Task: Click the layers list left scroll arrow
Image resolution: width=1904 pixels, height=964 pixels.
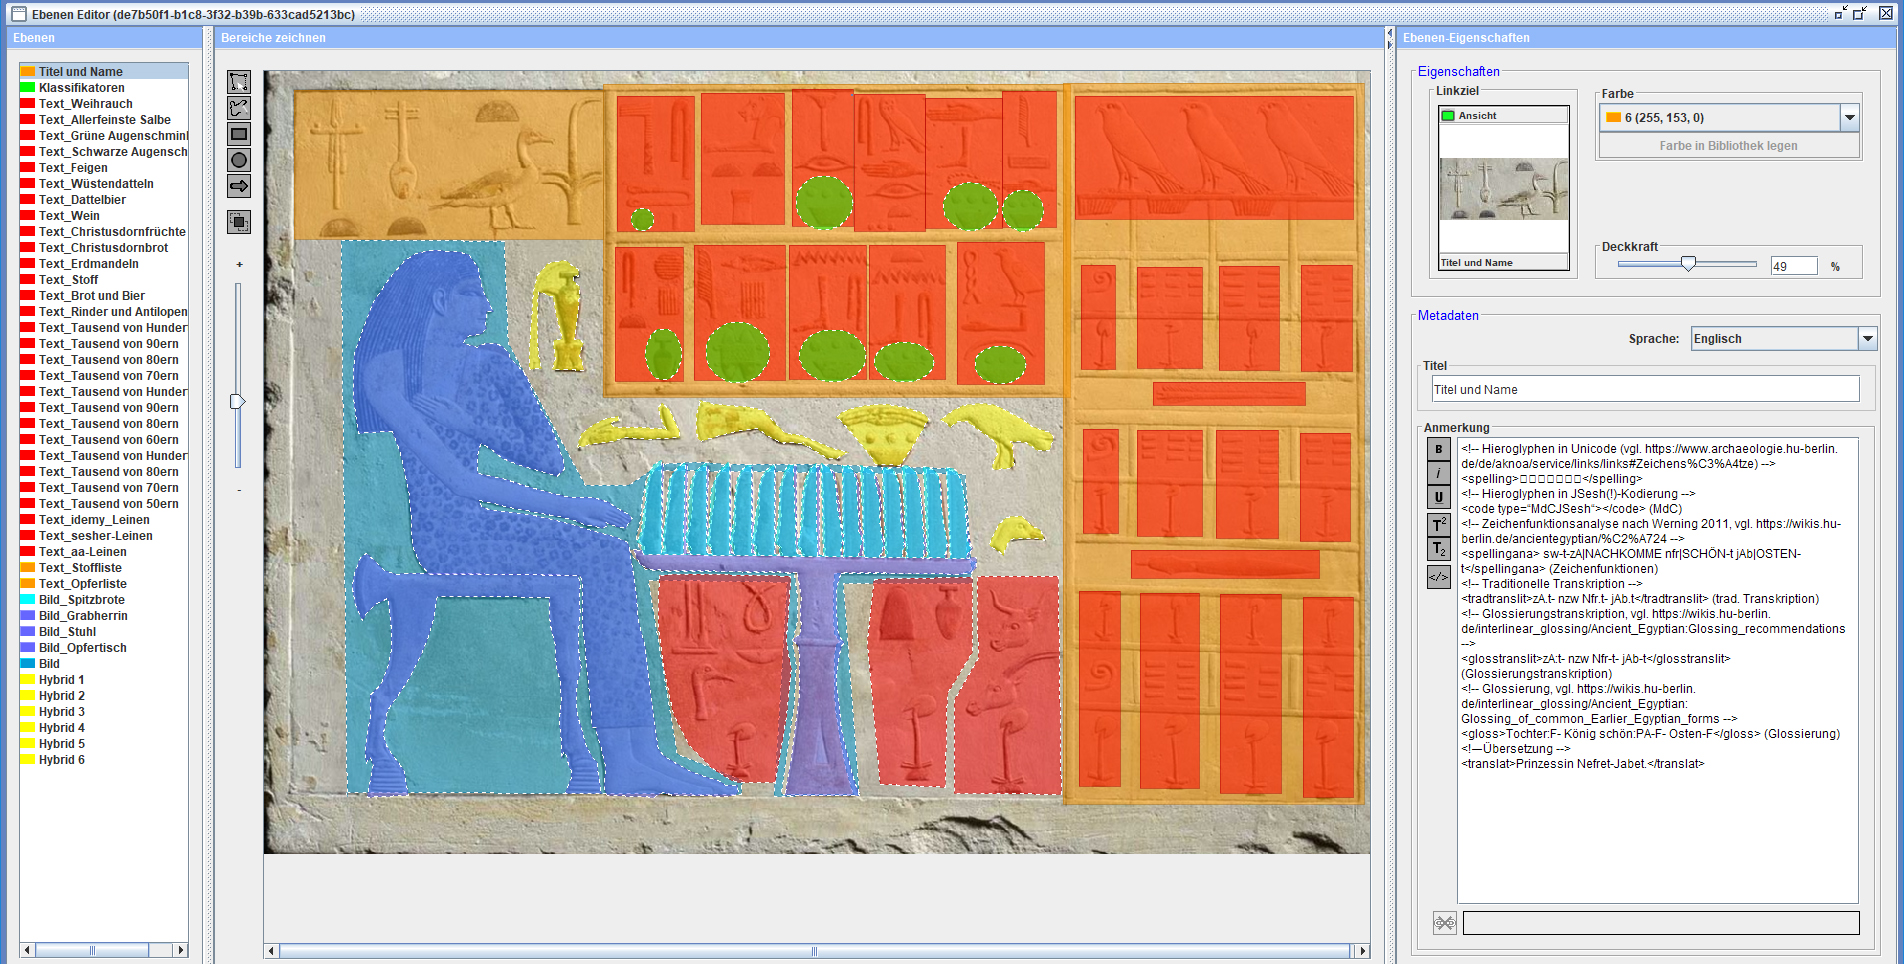Action: click(28, 950)
